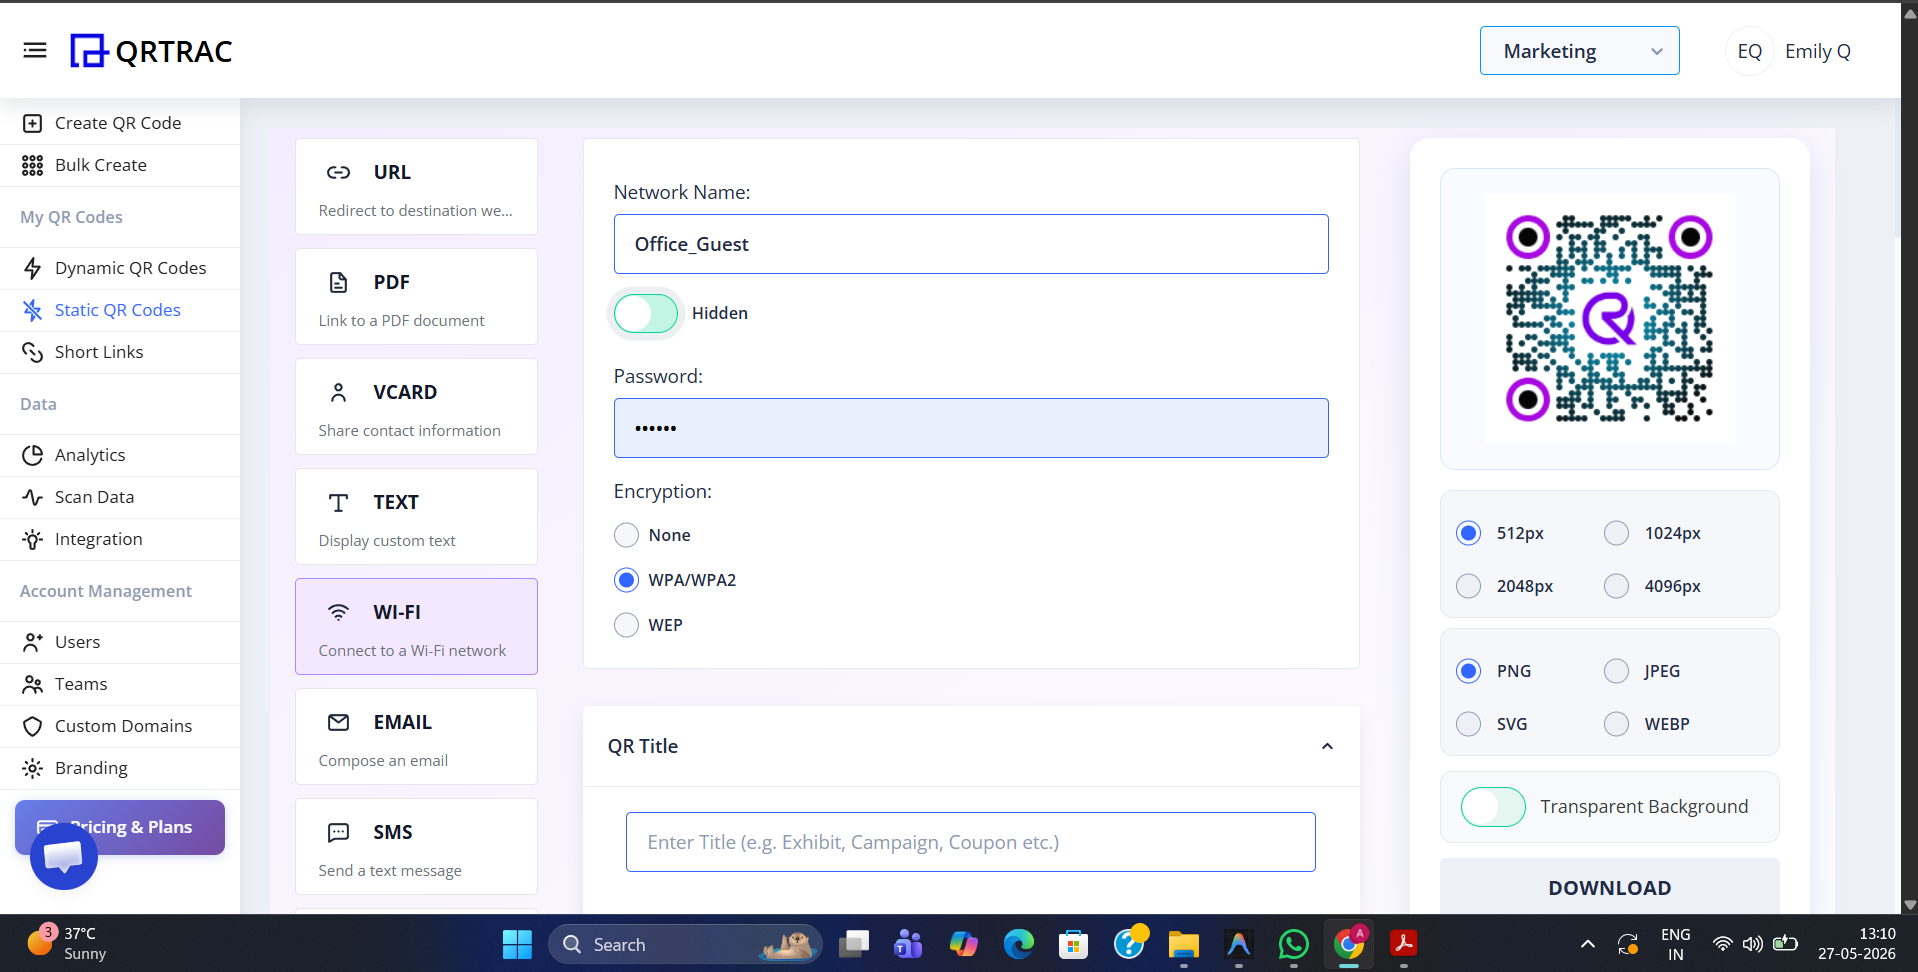Open Microsoft Teams from the taskbar
Image resolution: width=1918 pixels, height=972 pixels.
pyautogui.click(x=908, y=944)
